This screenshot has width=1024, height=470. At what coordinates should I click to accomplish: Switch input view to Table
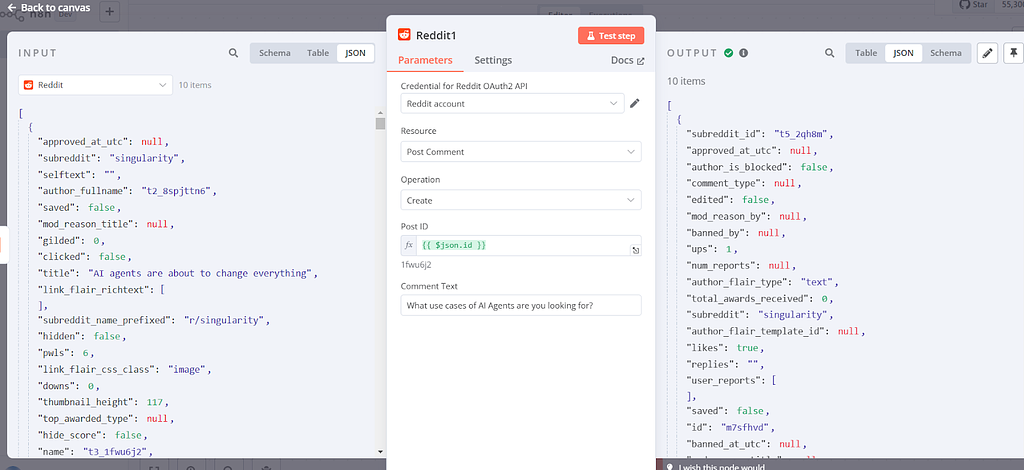click(x=317, y=53)
